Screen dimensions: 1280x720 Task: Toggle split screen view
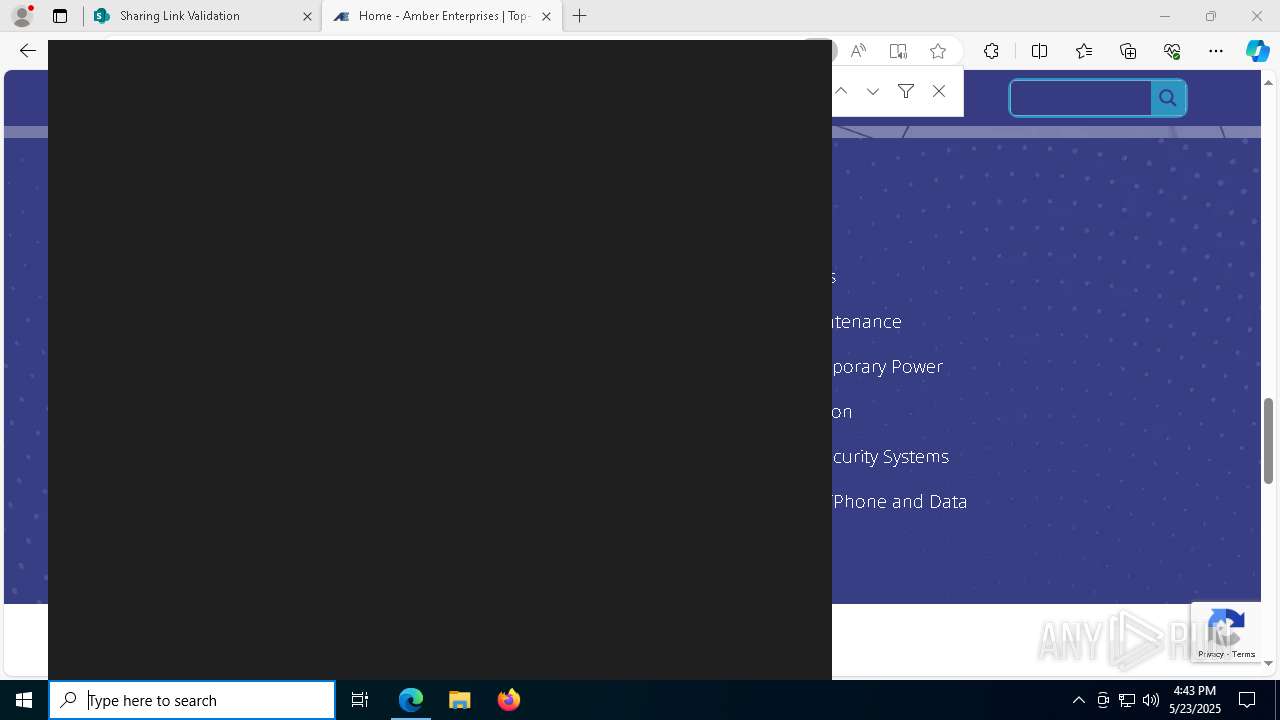(1039, 51)
